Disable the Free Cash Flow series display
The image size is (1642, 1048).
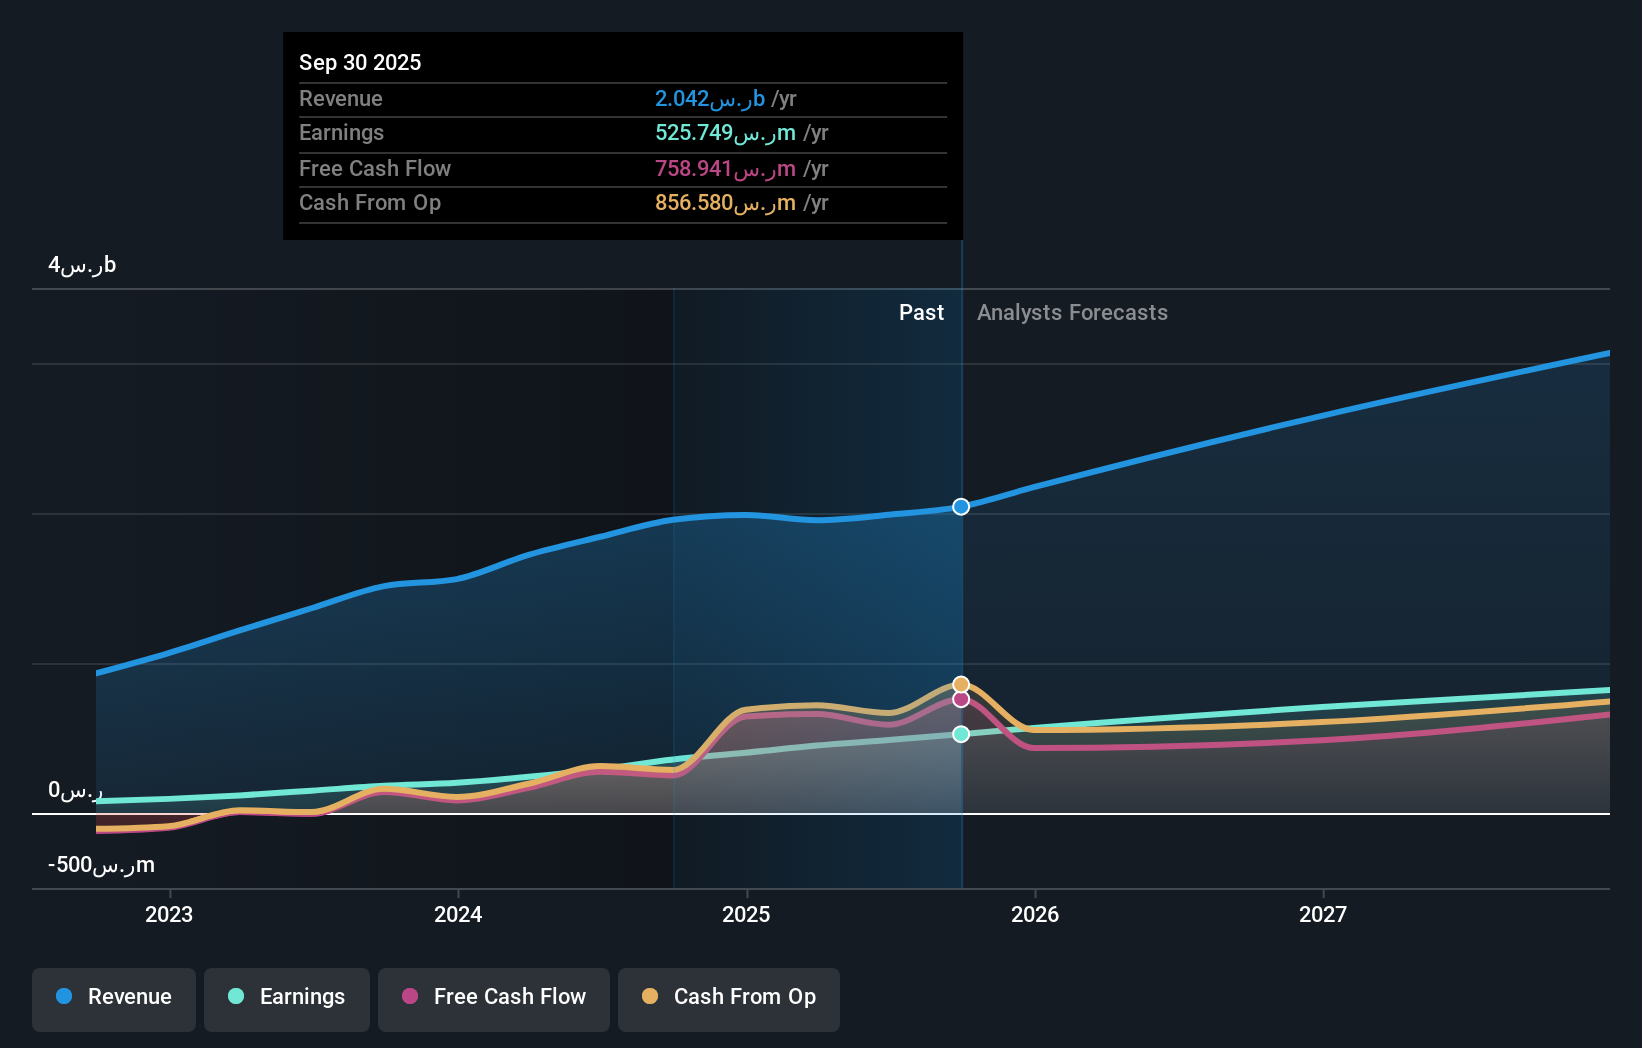tap(493, 997)
